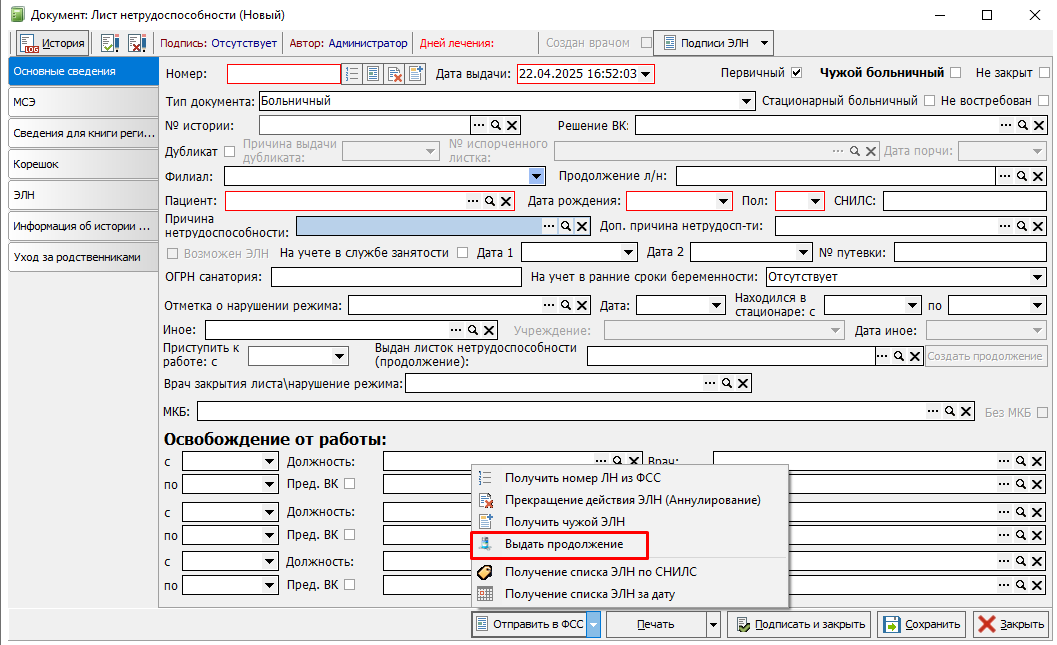1057x645 pixels.
Task: Click into the СНИЛС input field
Action: tap(963, 201)
